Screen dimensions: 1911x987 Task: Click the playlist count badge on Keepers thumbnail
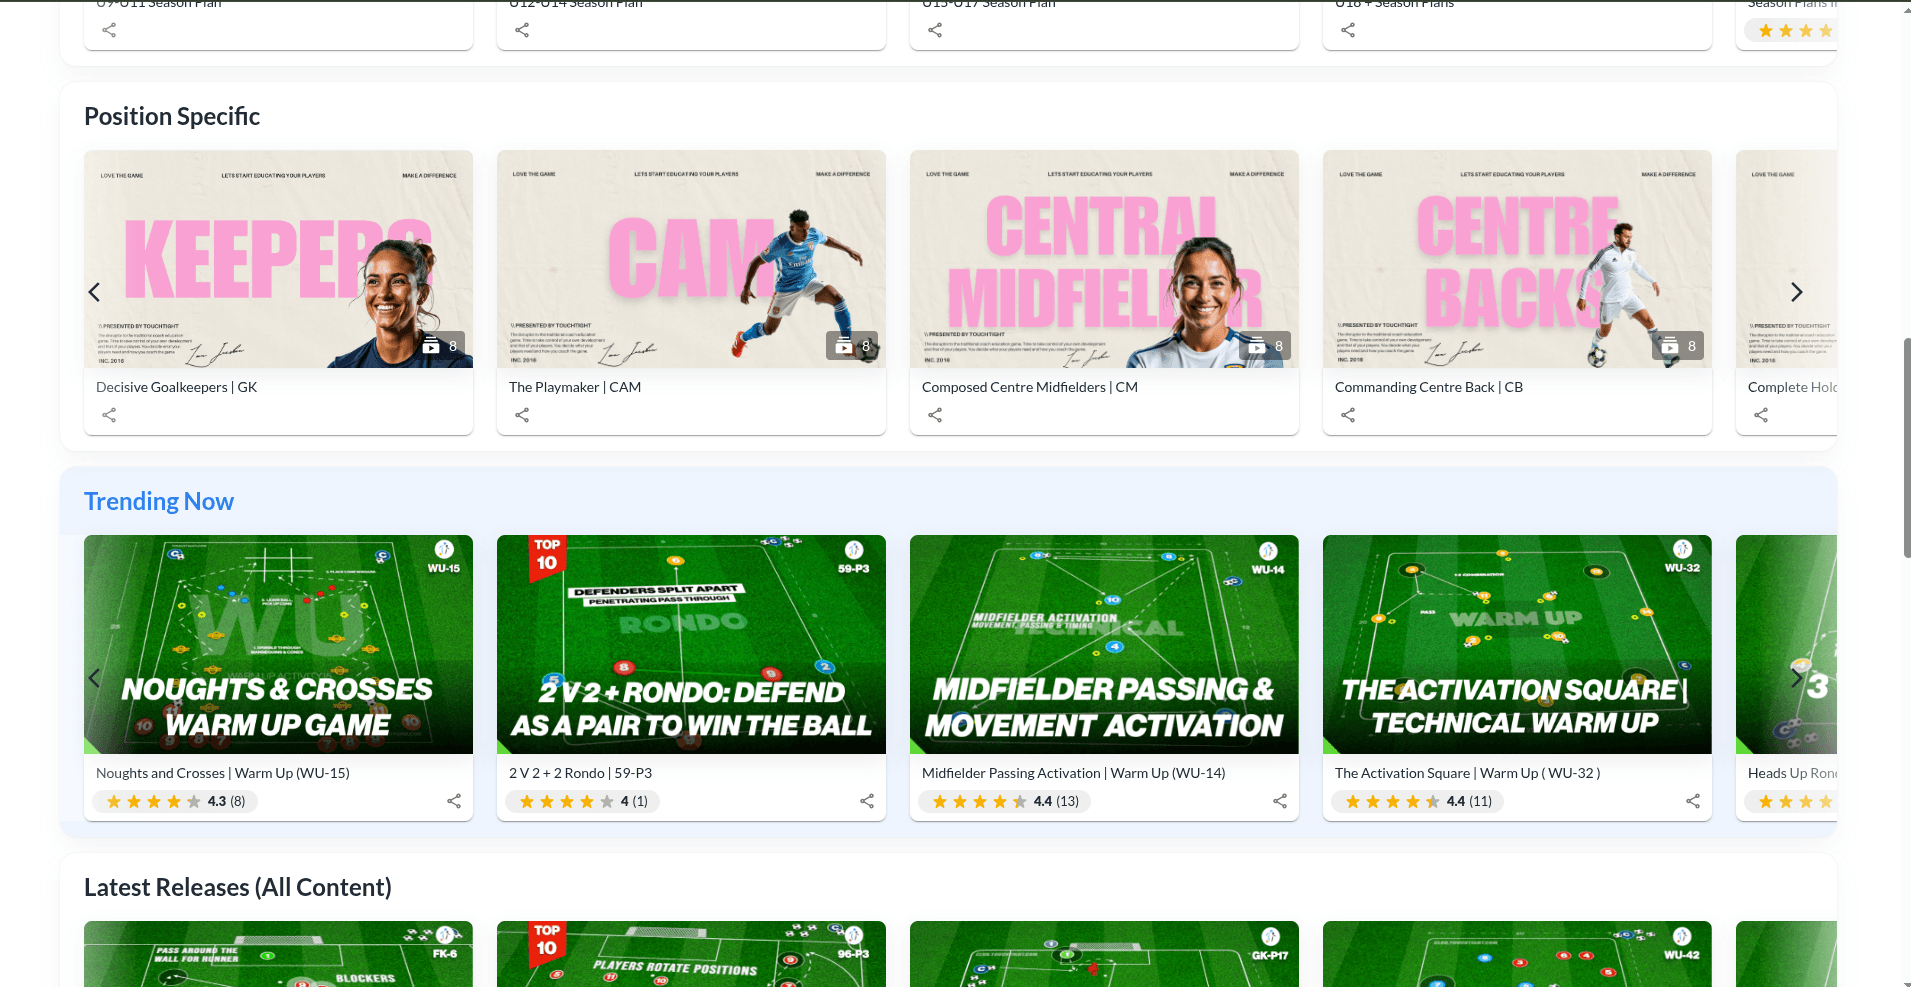[440, 346]
